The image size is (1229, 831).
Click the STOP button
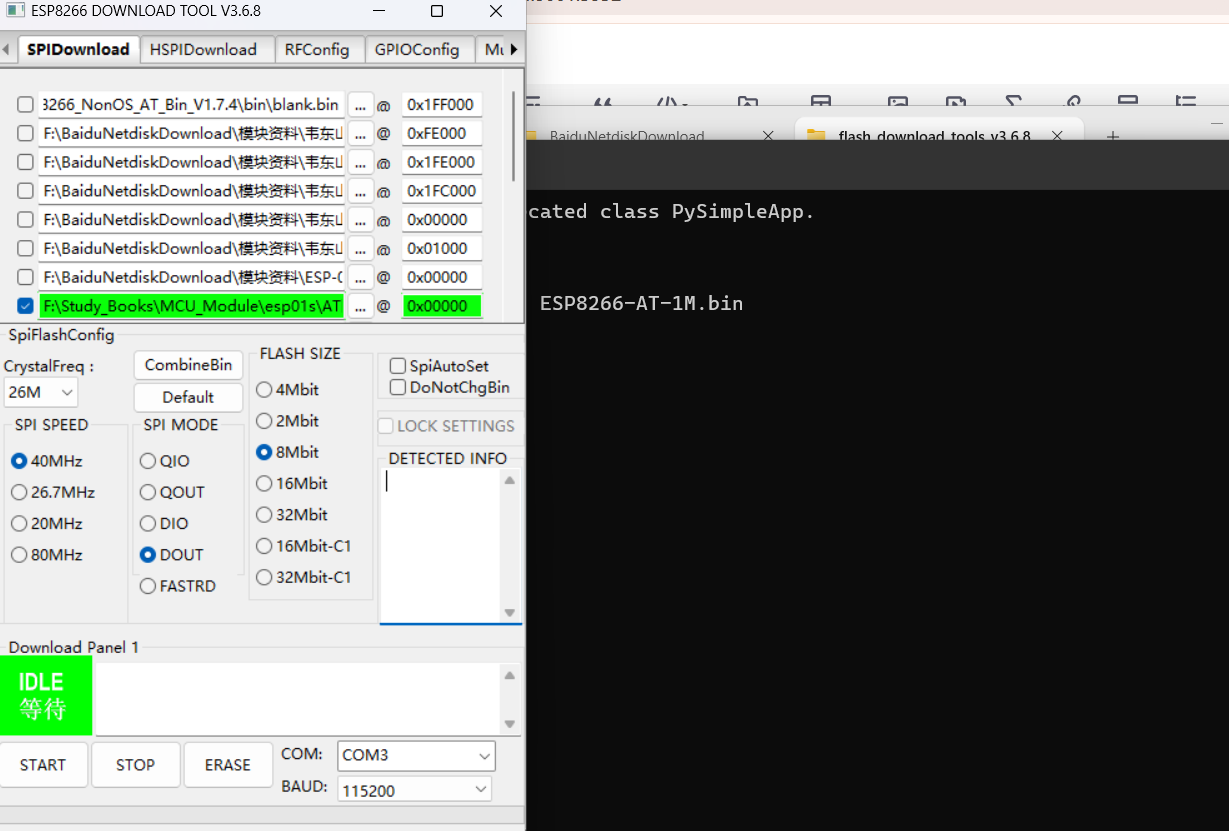tap(135, 765)
